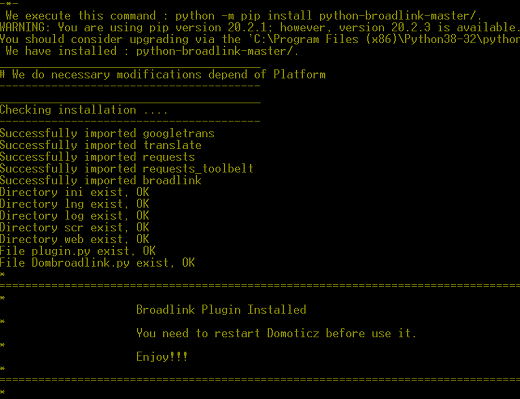Click 'Directory scr exist, OK' line
Image resolution: width=520 pixels, height=399 pixels.
tap(75, 227)
